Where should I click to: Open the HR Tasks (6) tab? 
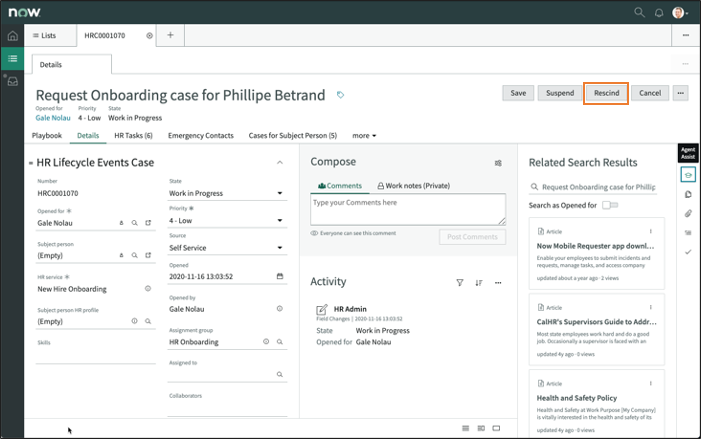[x=133, y=135]
